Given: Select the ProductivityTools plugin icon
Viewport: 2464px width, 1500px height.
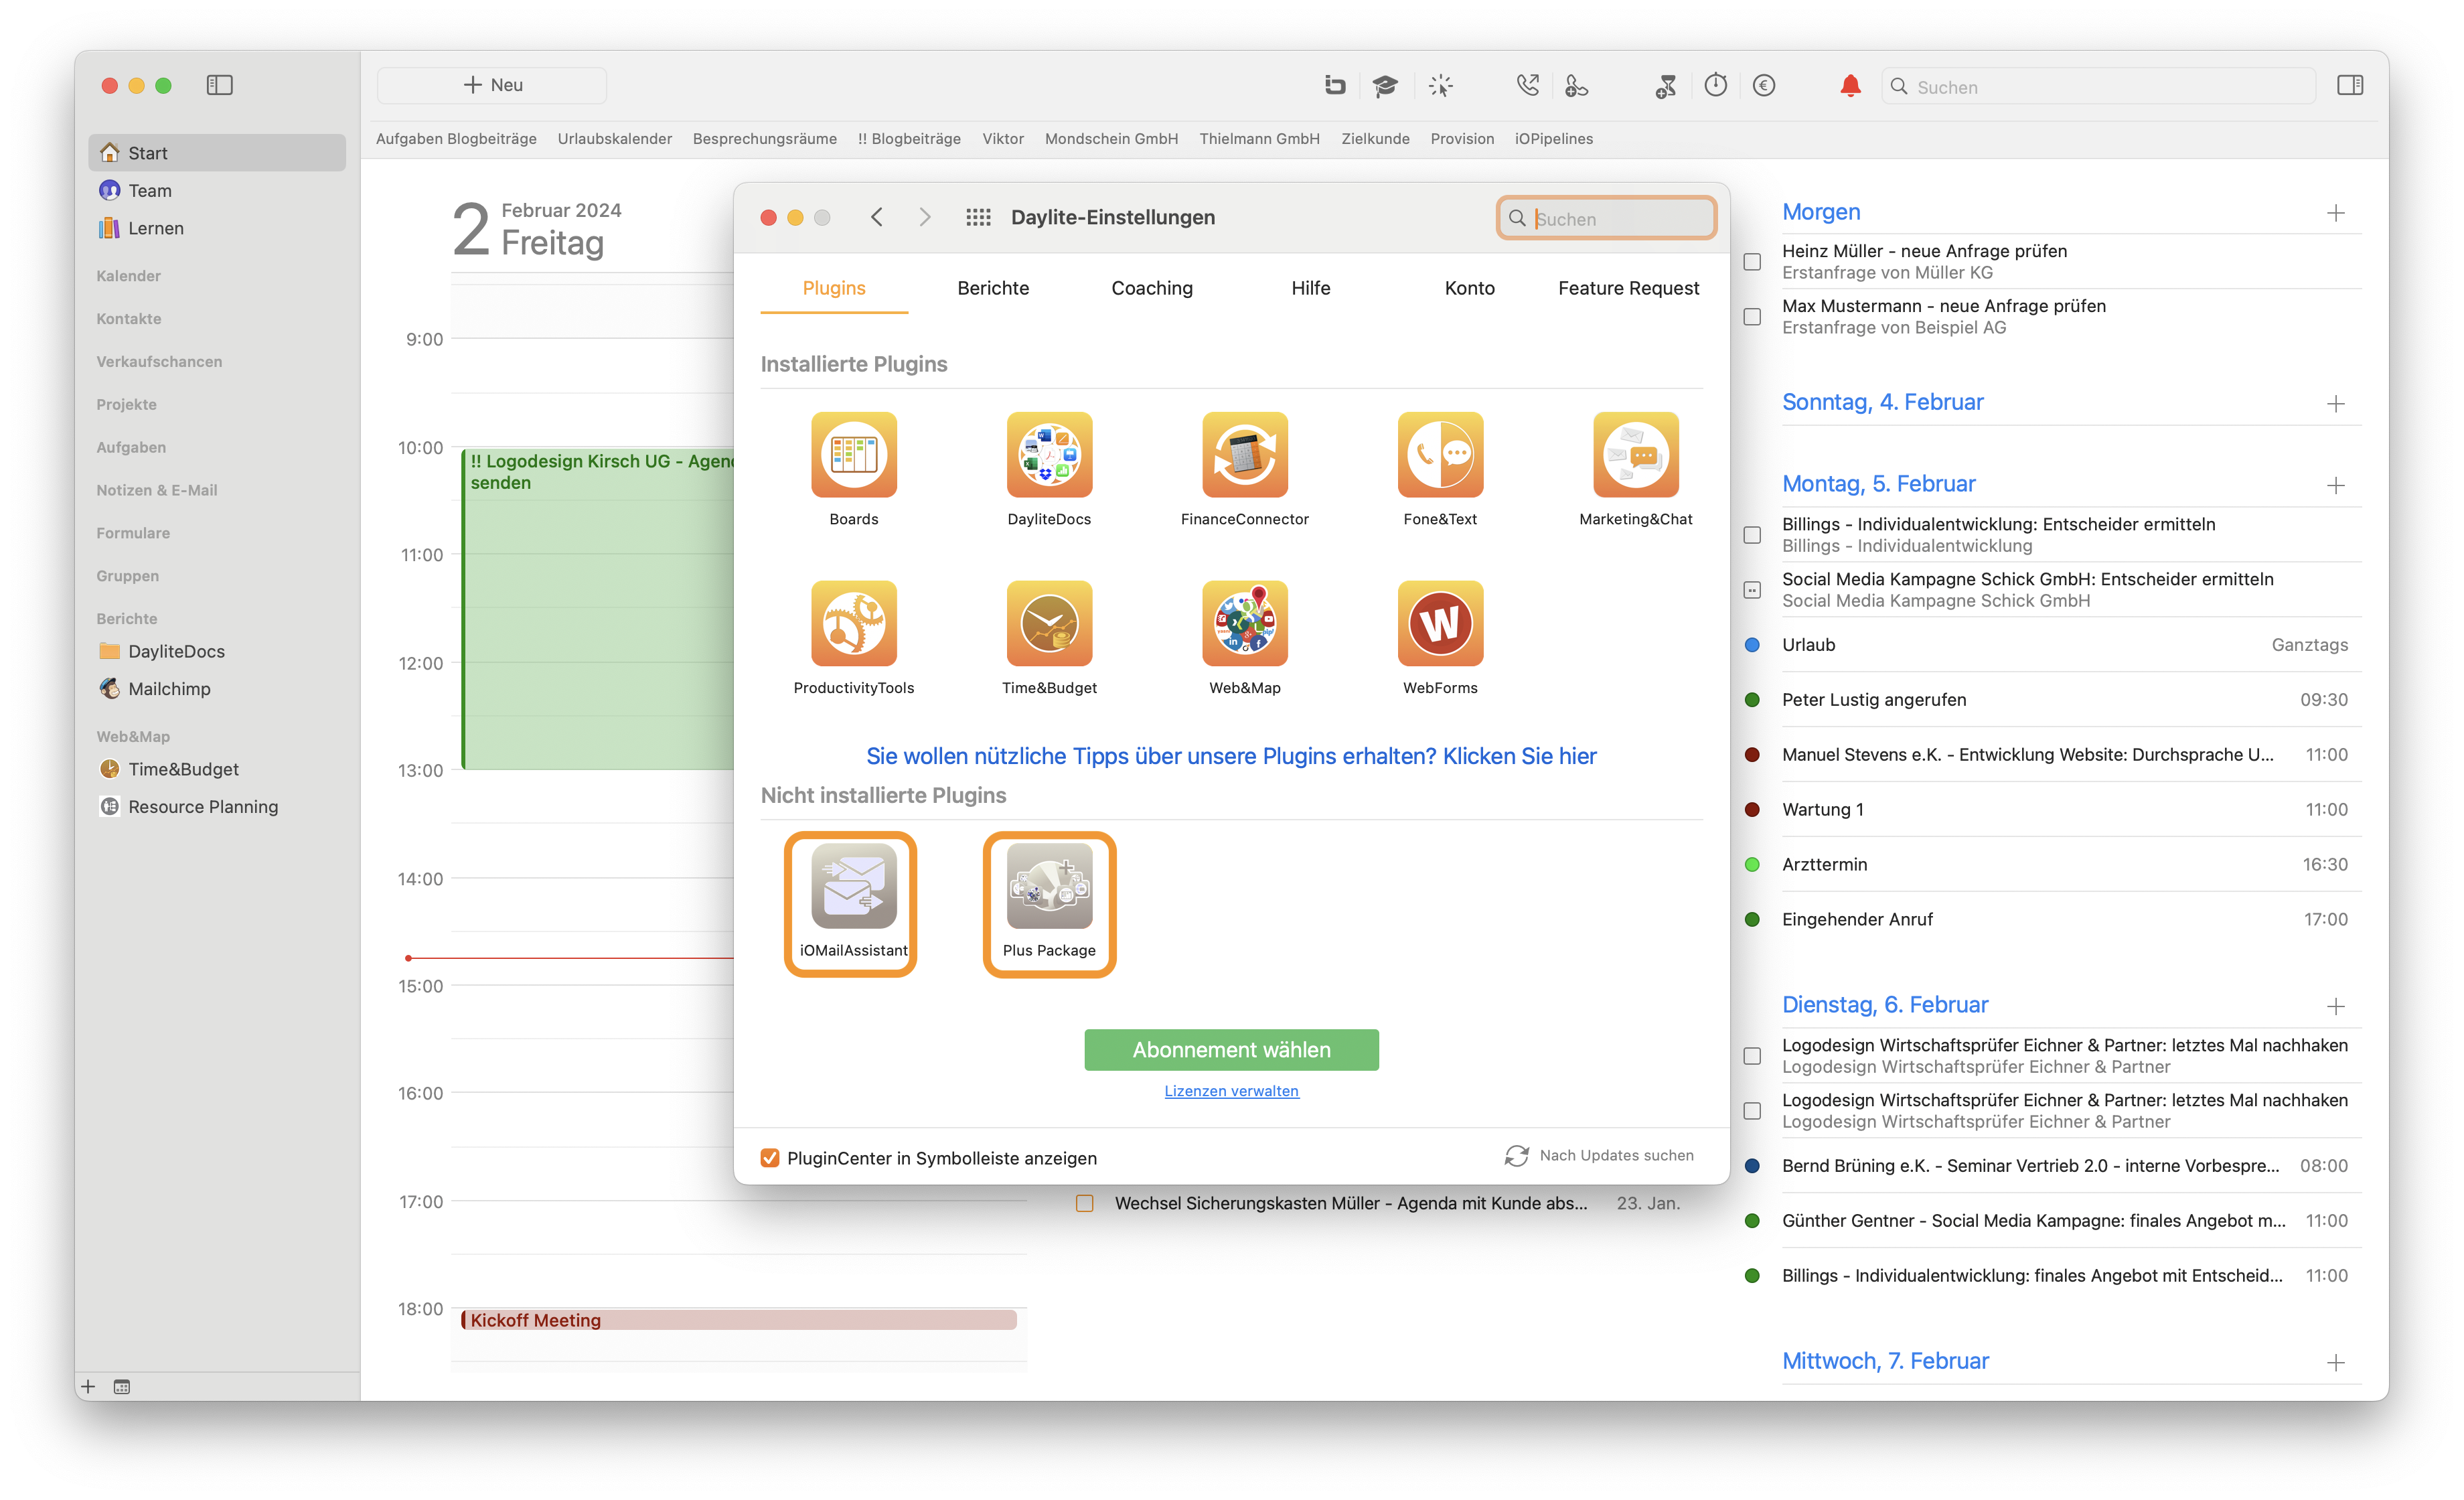Looking at the screenshot, I should coord(853,624).
